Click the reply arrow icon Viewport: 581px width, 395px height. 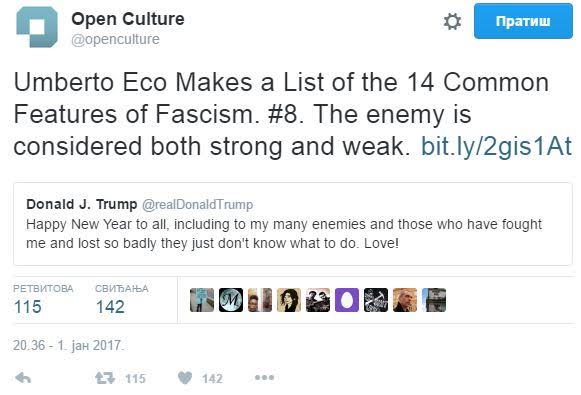pyautogui.click(x=23, y=378)
